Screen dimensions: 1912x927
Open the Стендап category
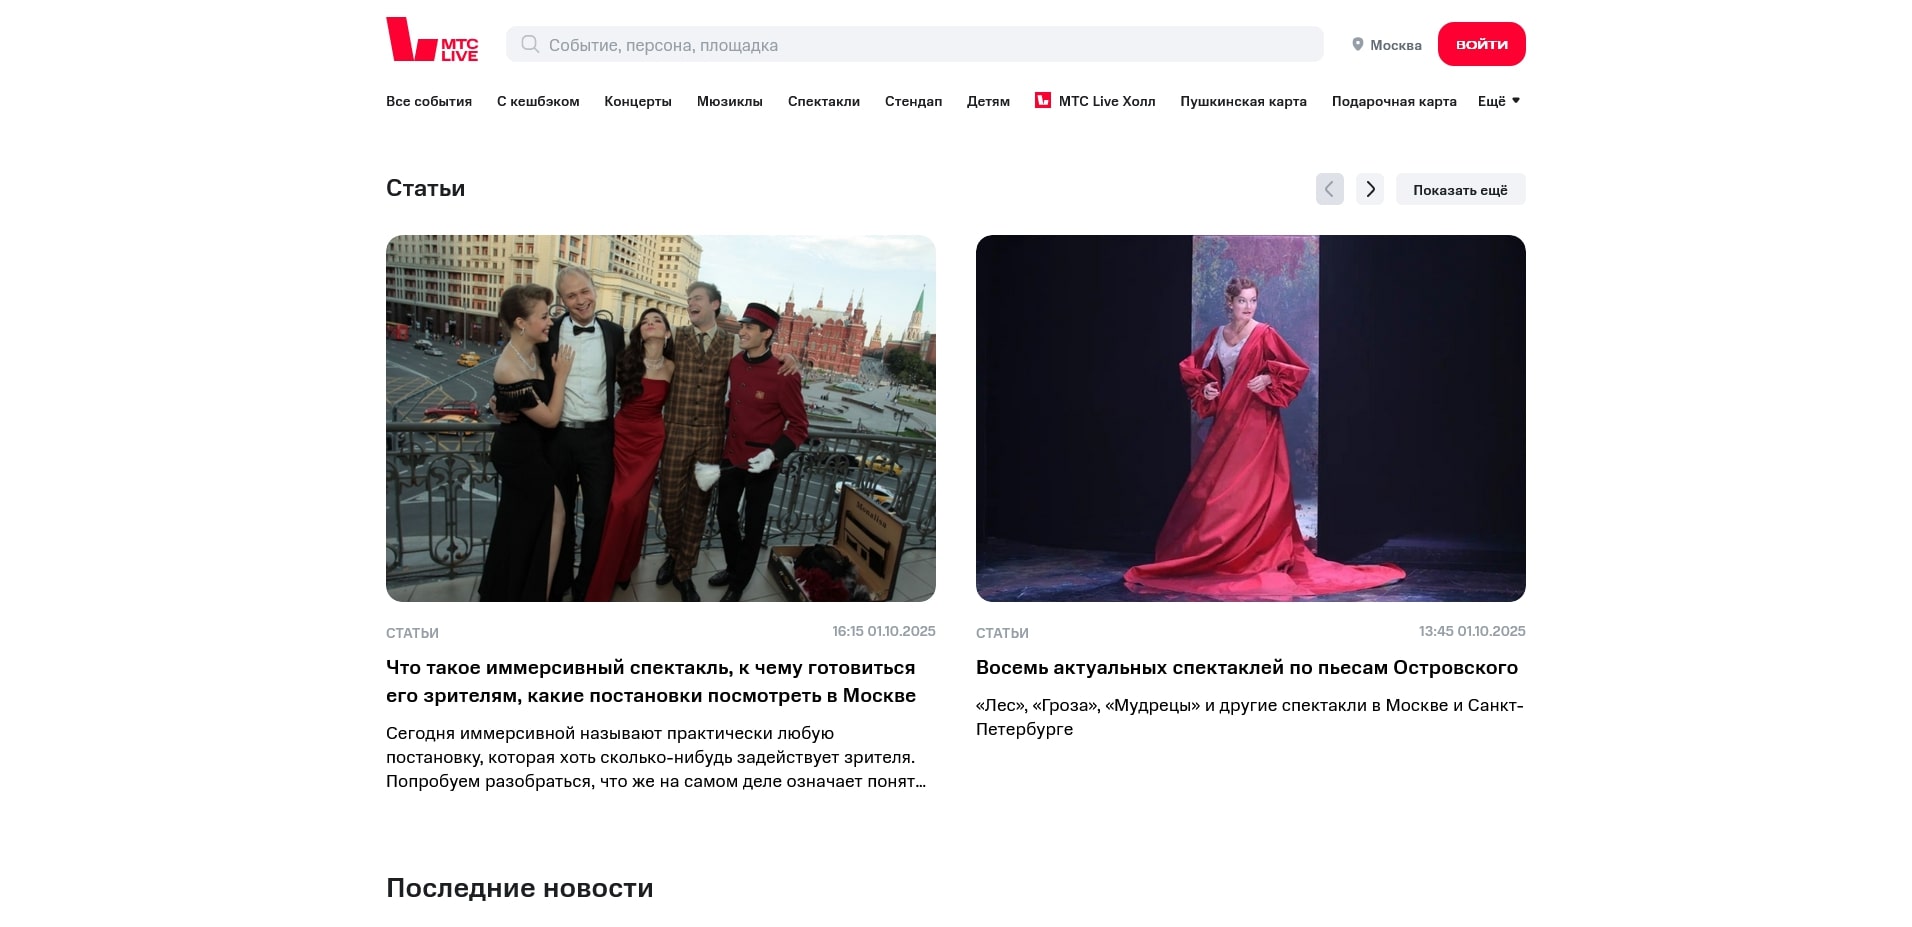click(912, 101)
